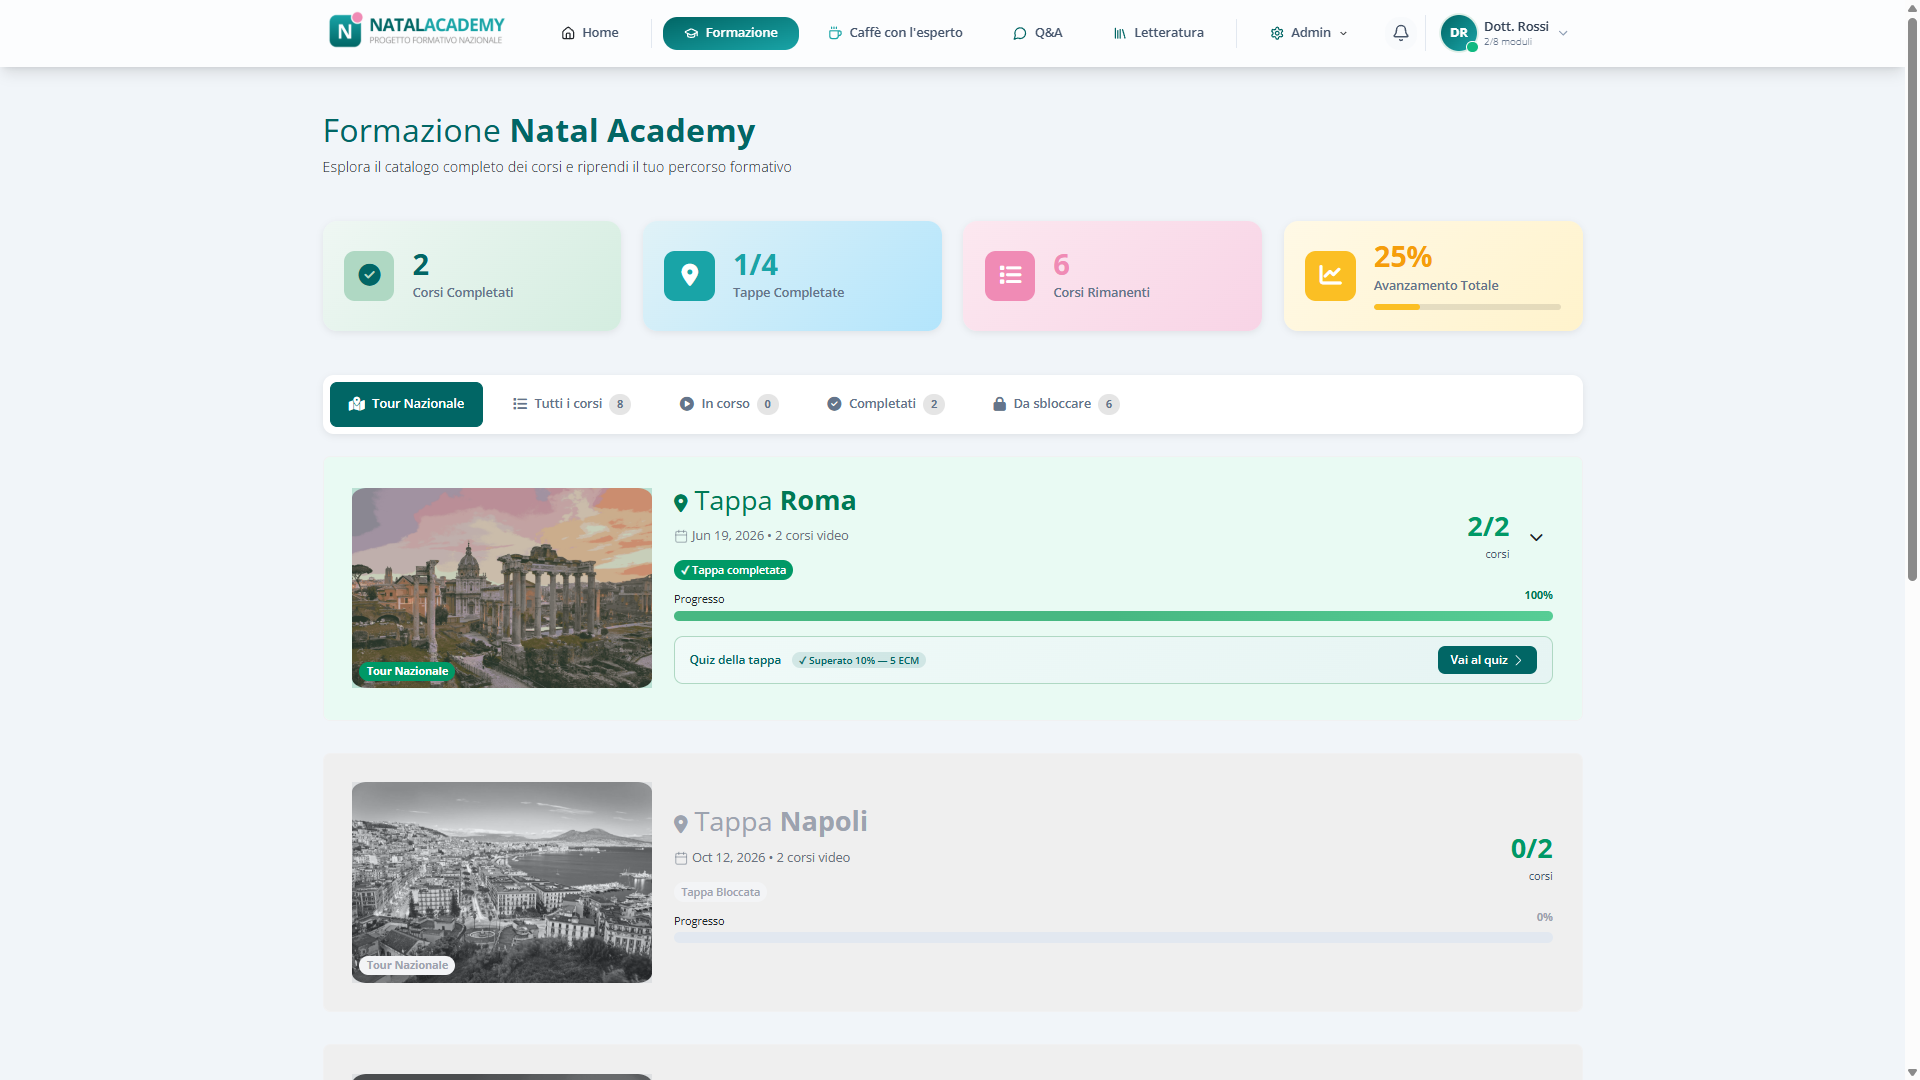Expand the Tappa Roma courses chevron
The image size is (1920, 1080).
coord(1537,537)
